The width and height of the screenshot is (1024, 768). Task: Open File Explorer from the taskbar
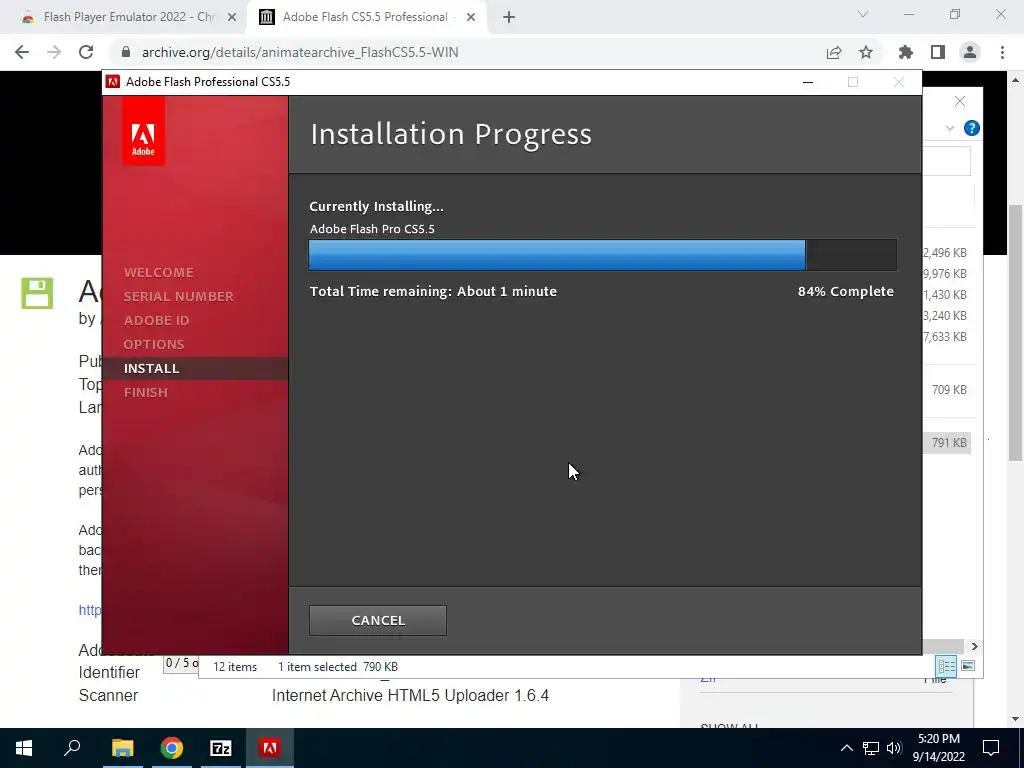pos(122,748)
